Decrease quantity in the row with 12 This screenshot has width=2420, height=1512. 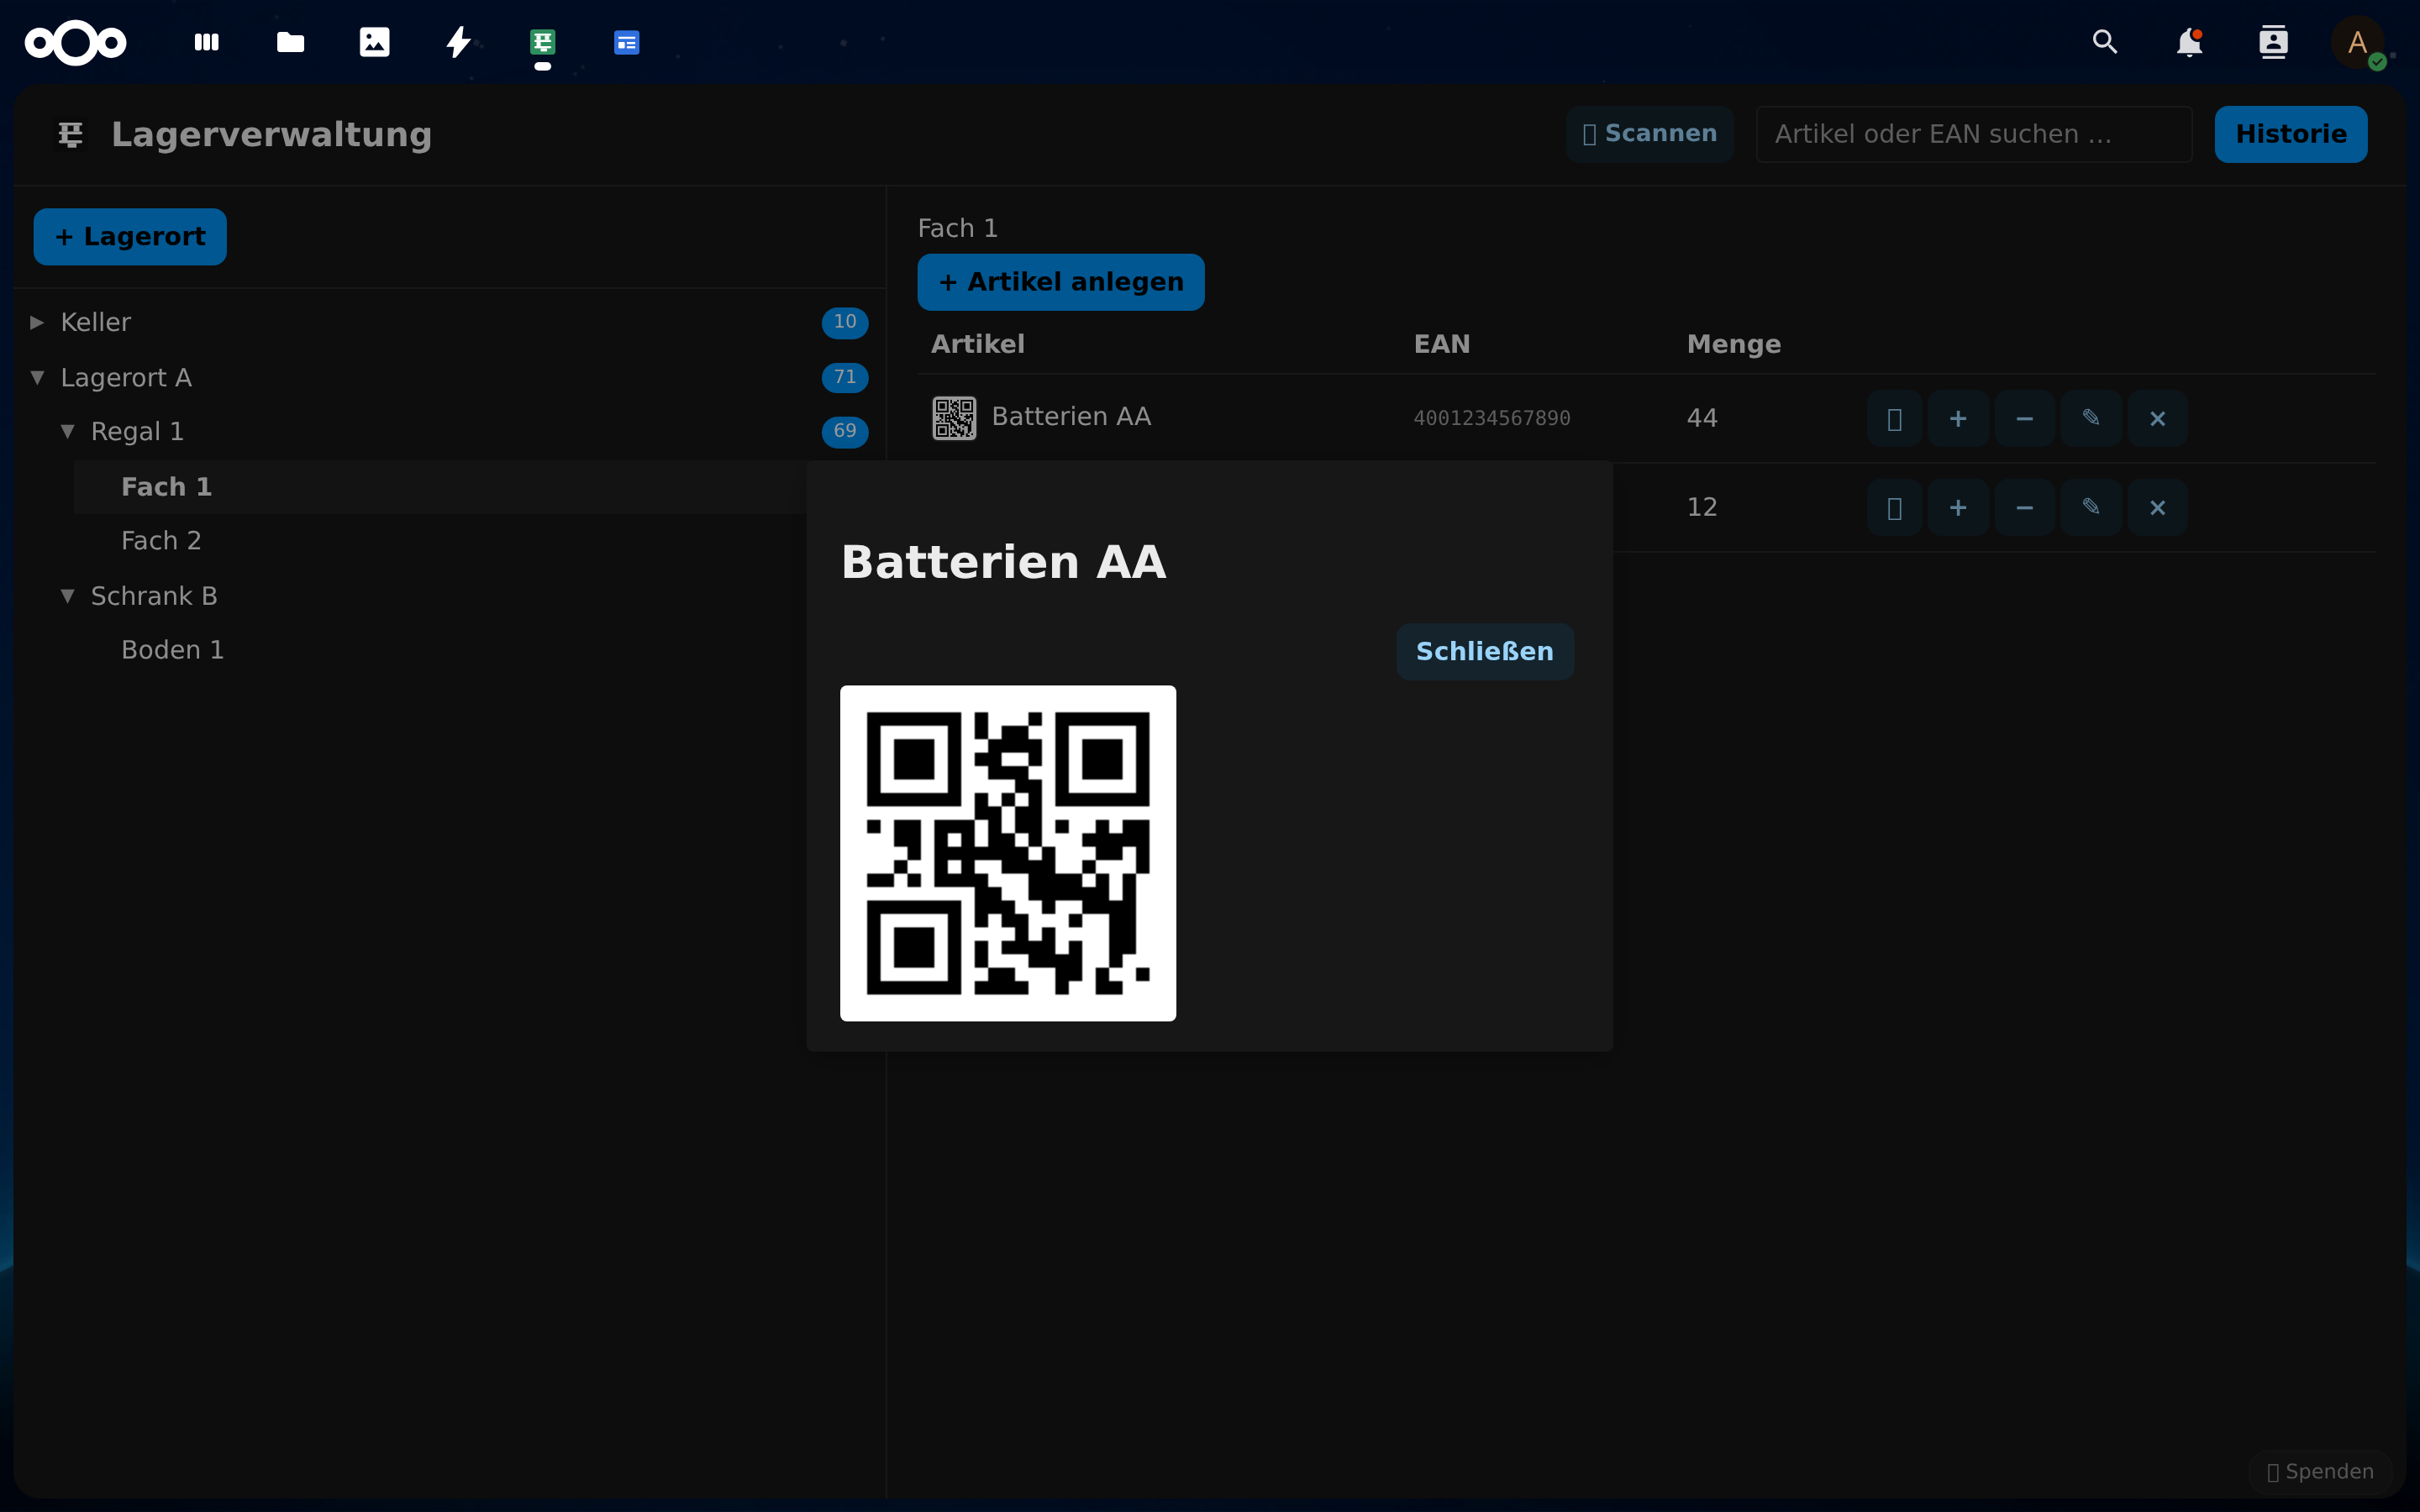2024,507
